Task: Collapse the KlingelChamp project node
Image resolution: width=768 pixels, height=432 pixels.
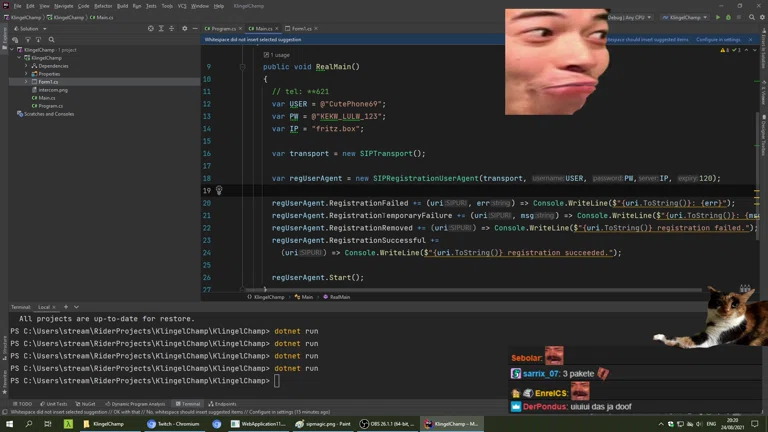Action: click(x=20, y=58)
